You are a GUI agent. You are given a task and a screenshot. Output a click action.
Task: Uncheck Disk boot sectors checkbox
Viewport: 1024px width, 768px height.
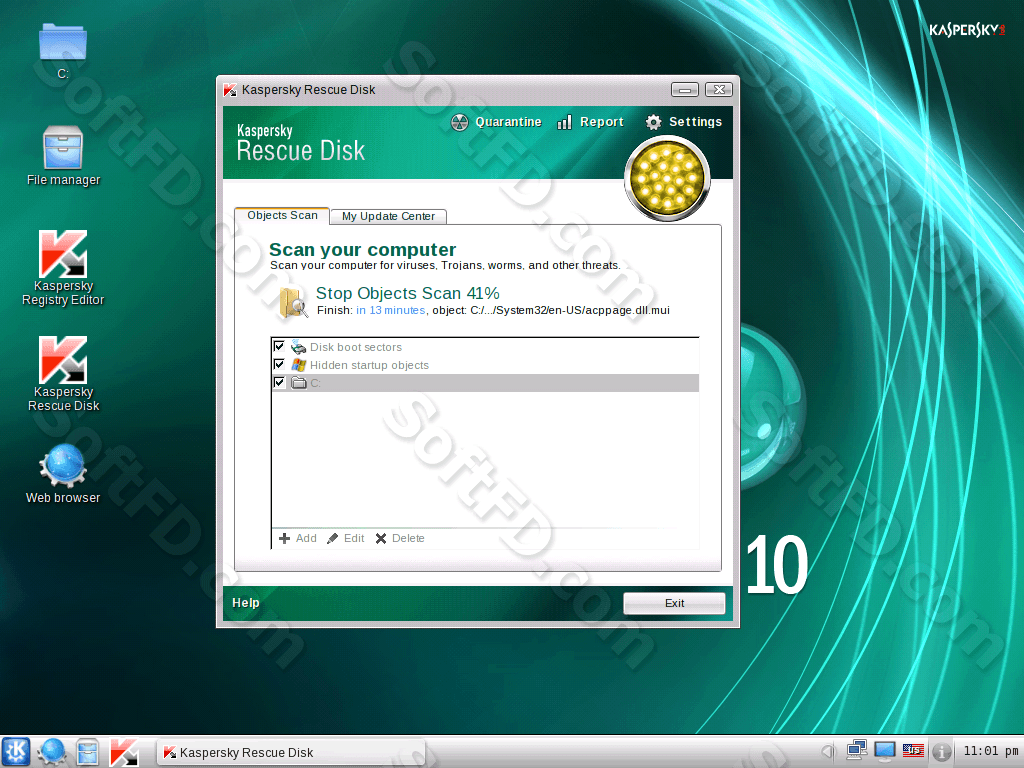point(280,346)
